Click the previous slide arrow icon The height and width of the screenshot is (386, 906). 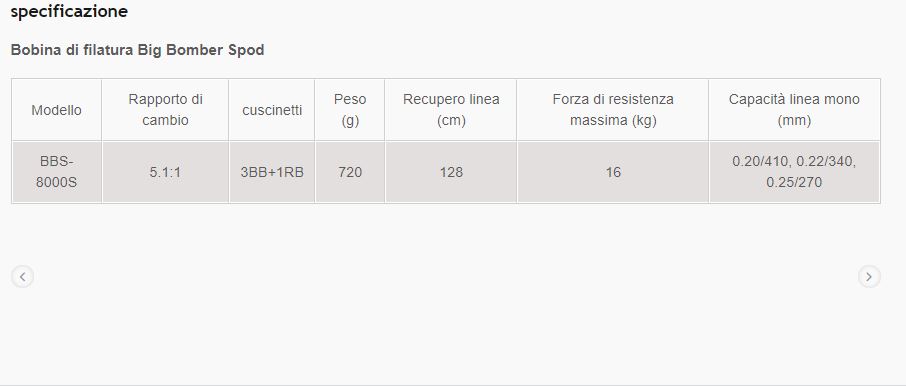coord(22,277)
